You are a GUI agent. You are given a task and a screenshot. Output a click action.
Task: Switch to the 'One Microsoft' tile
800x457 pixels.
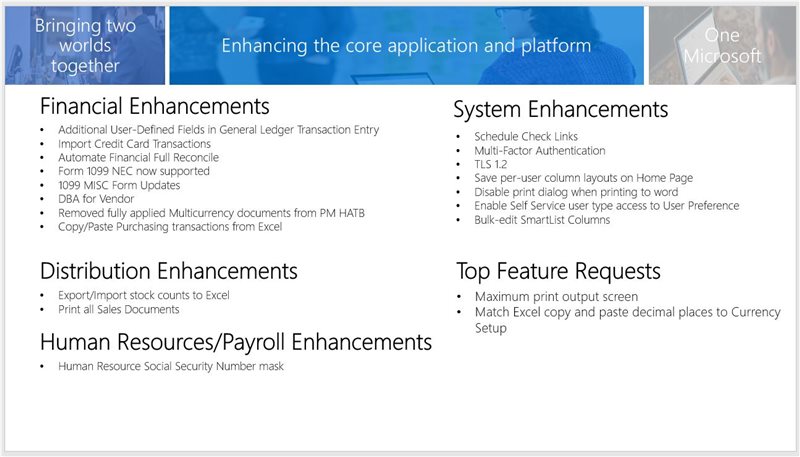click(721, 46)
